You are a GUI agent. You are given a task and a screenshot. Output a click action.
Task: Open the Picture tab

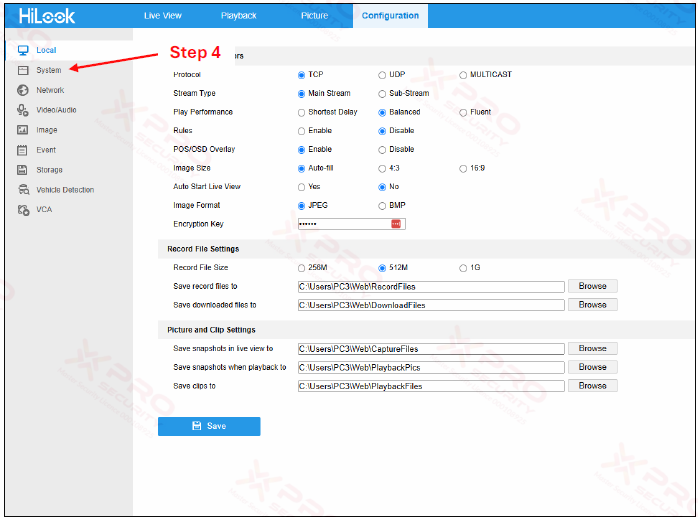tap(313, 16)
